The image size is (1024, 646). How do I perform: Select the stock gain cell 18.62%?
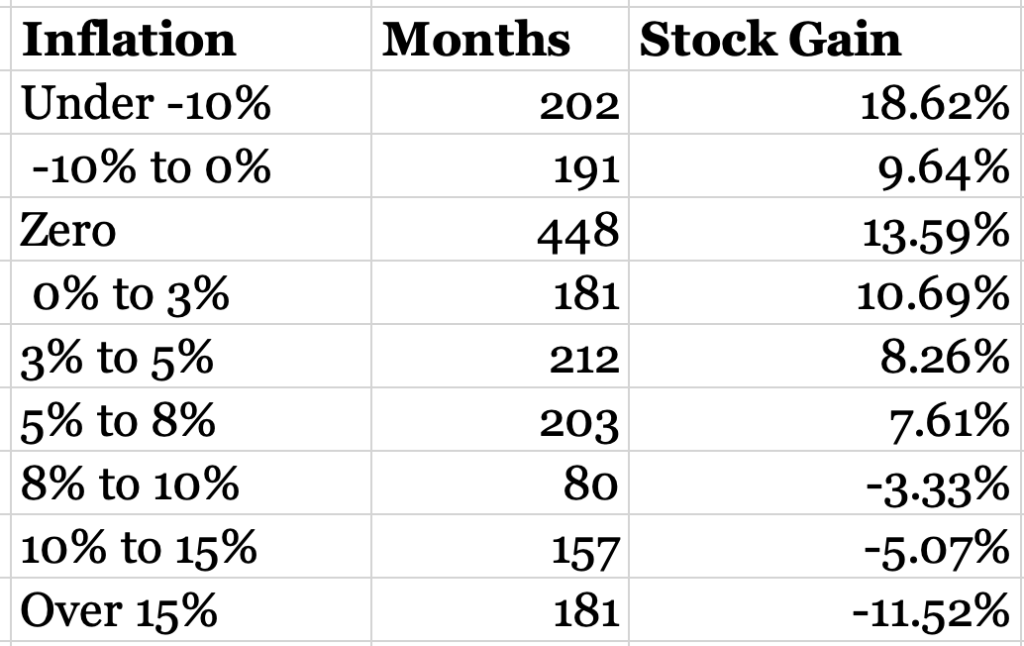[x=933, y=105]
